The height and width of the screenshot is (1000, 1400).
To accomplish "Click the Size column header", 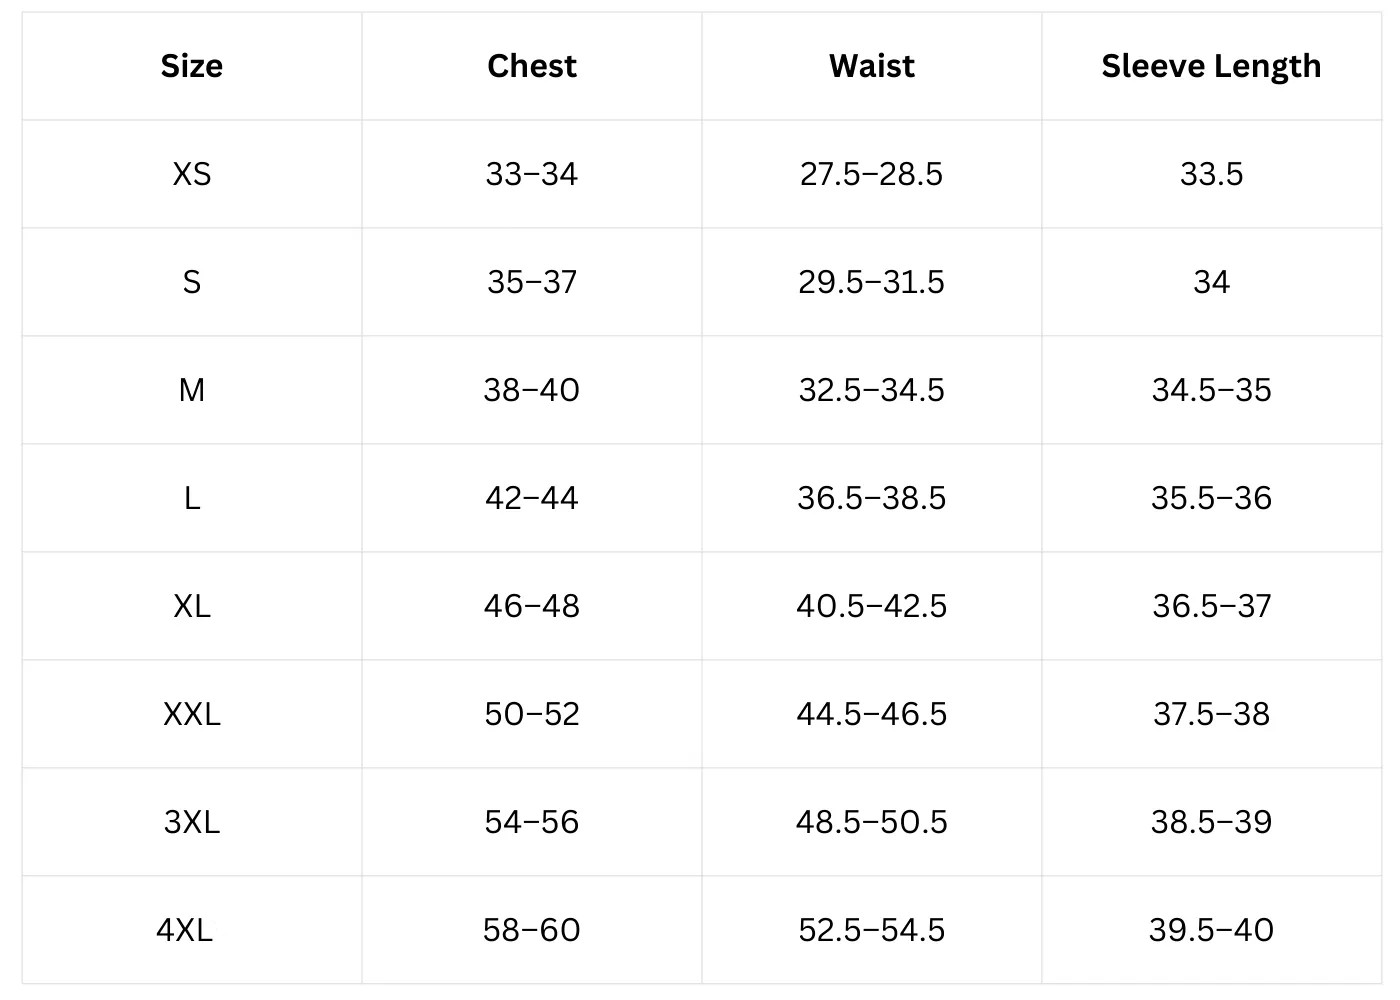I will (191, 66).
